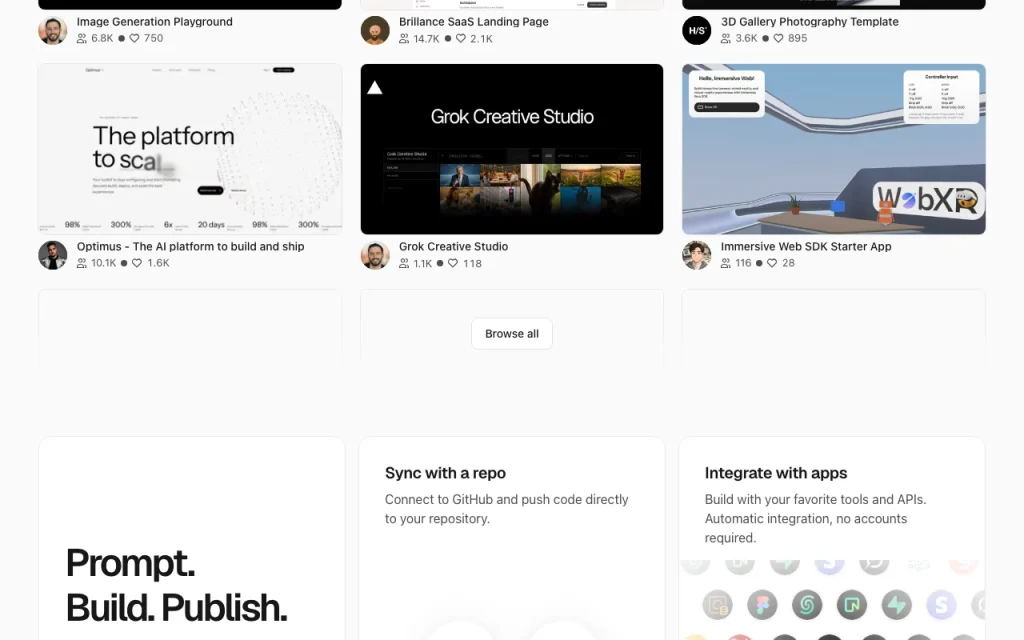Open Brillance SaaS Landing Page author avatar

375,30
